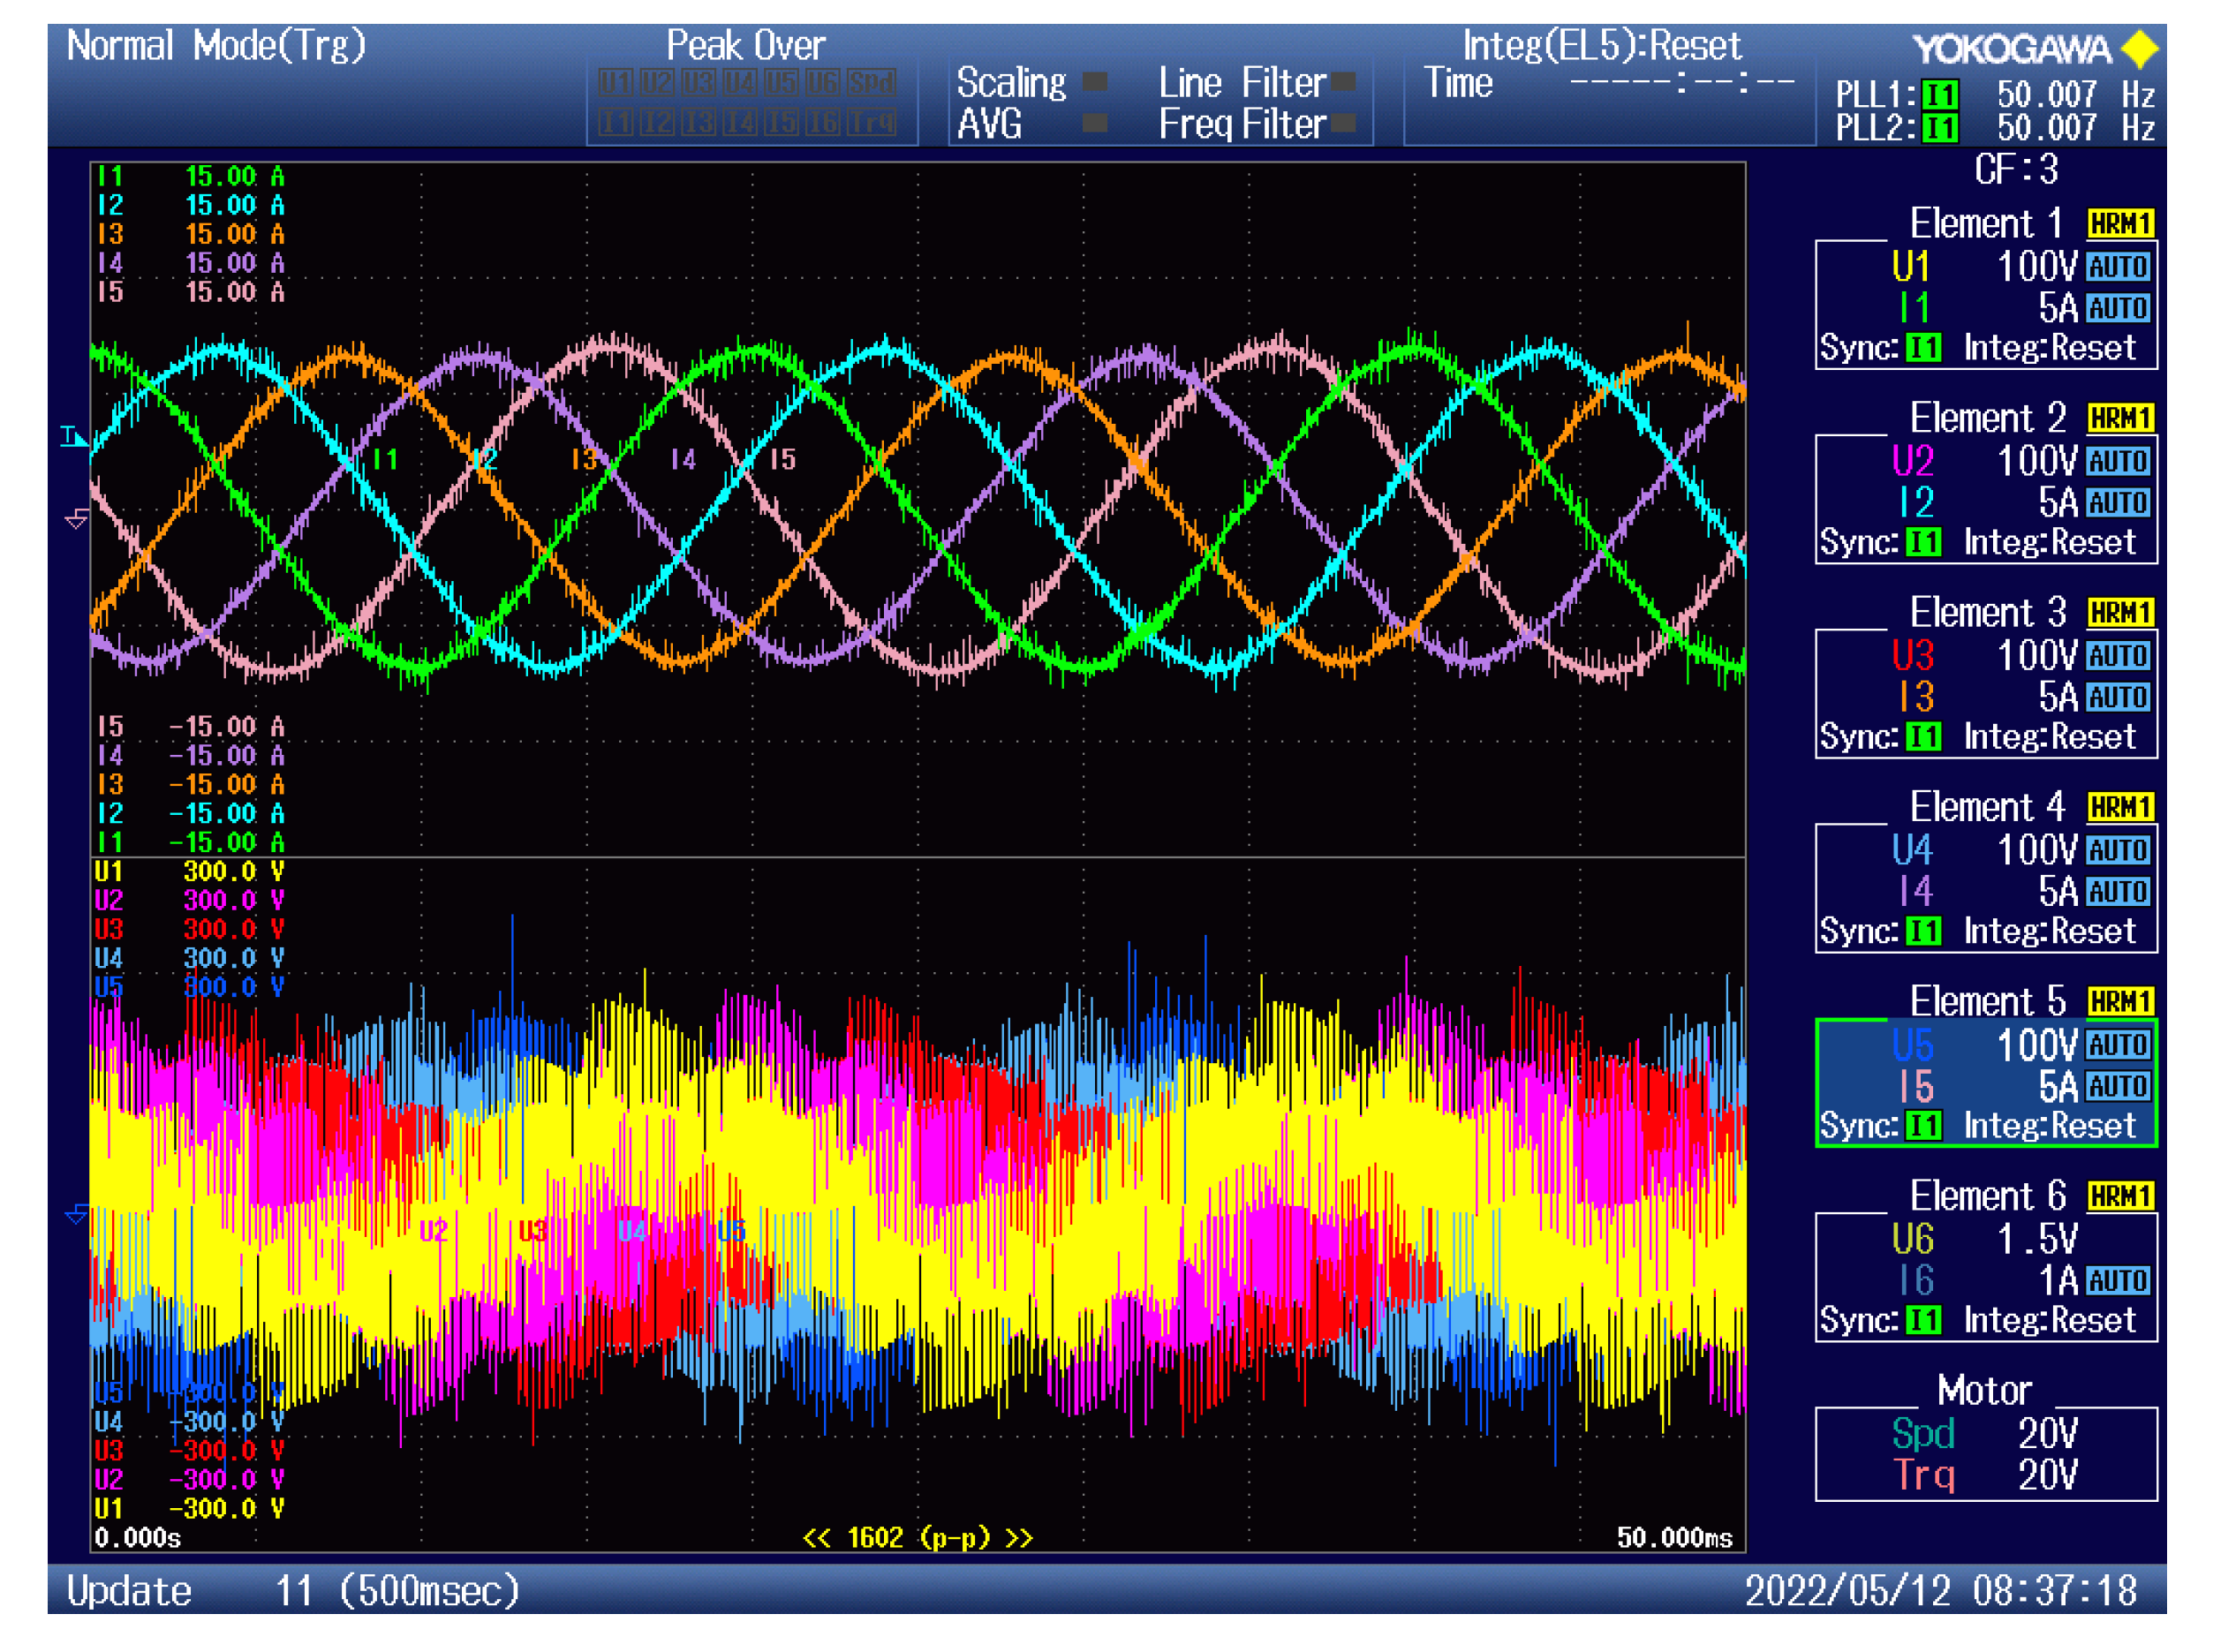The image size is (2213, 1652).
Task: Click the HRM1 badge next to Element 2
Action: click(2119, 418)
